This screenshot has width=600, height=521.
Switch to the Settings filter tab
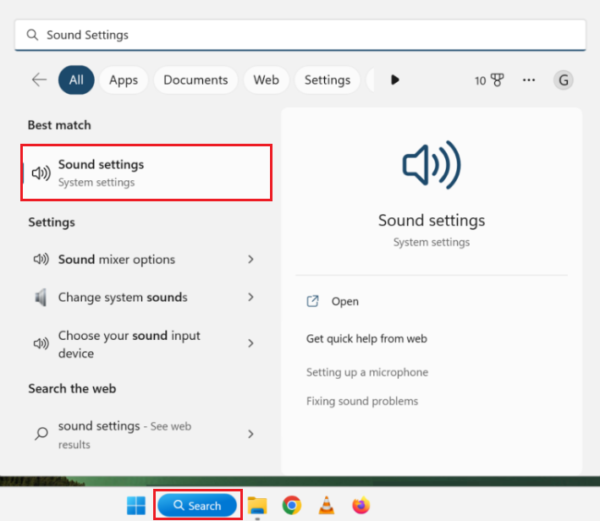click(x=327, y=80)
